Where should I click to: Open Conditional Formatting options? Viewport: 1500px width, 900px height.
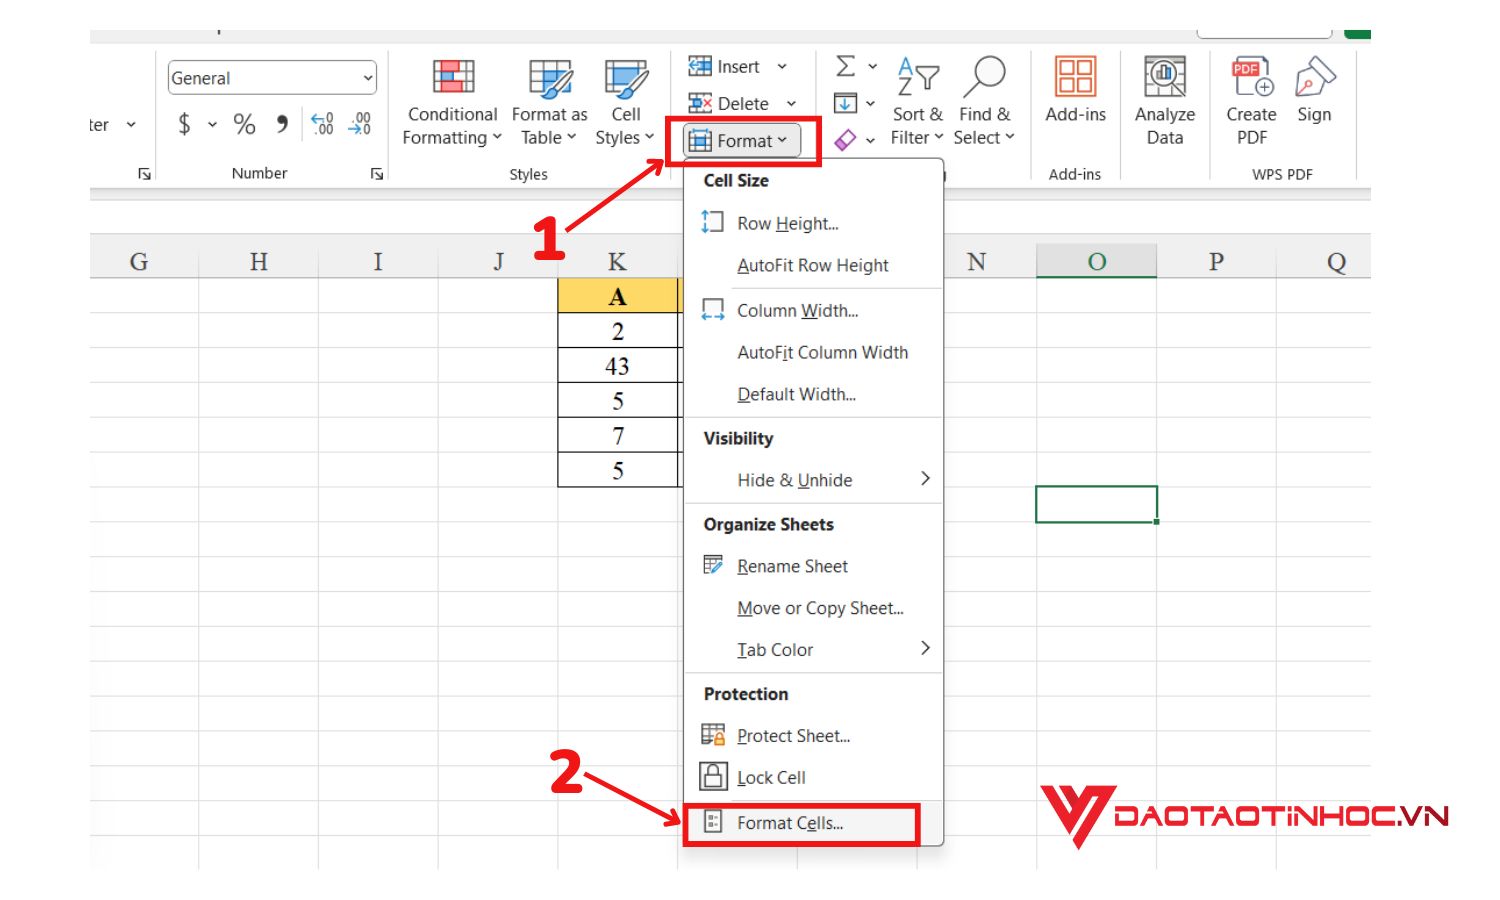pos(451,100)
